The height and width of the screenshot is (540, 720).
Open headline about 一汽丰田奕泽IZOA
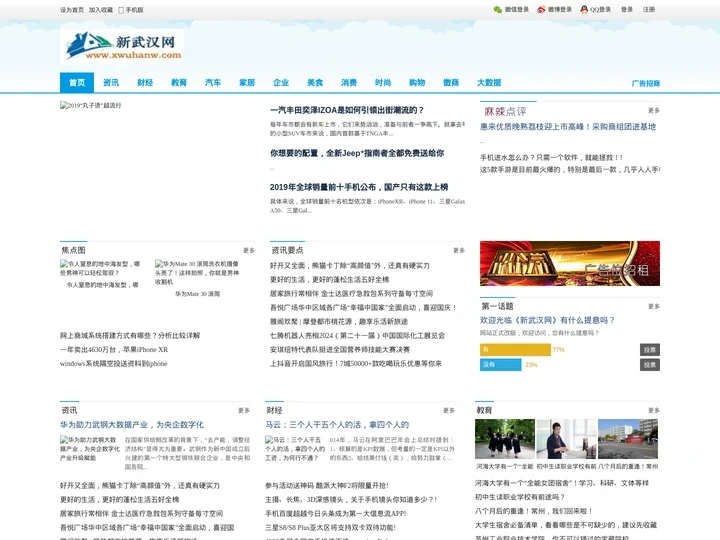[347, 110]
